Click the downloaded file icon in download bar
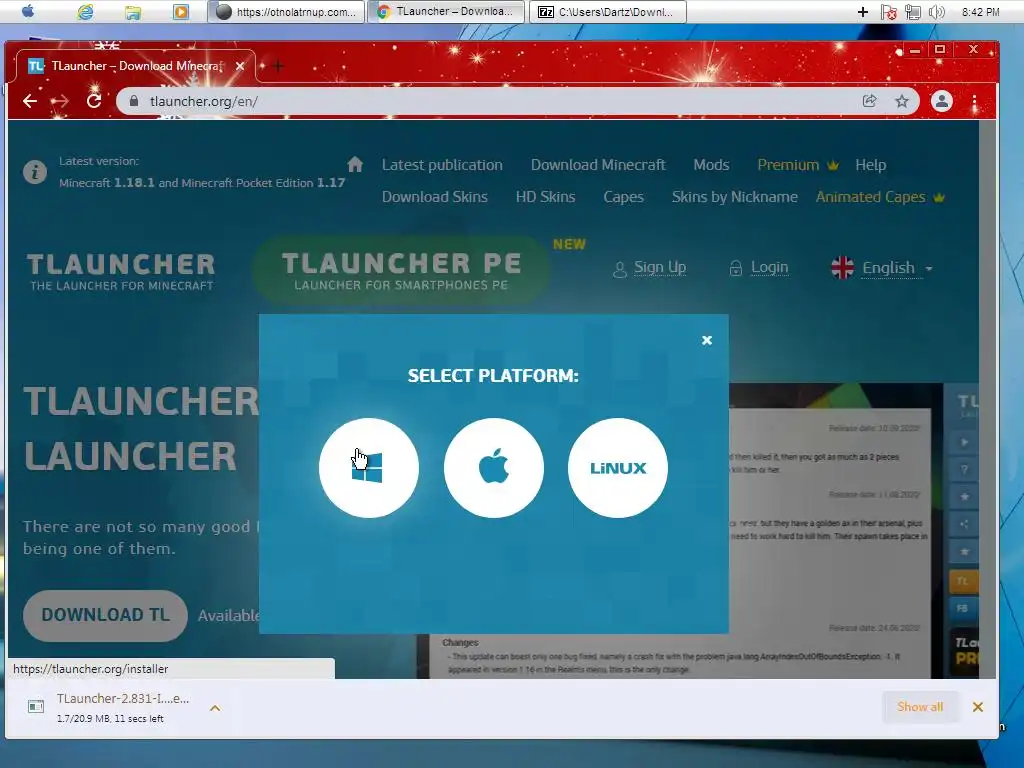This screenshot has width=1024, height=768. pyautogui.click(x=36, y=707)
